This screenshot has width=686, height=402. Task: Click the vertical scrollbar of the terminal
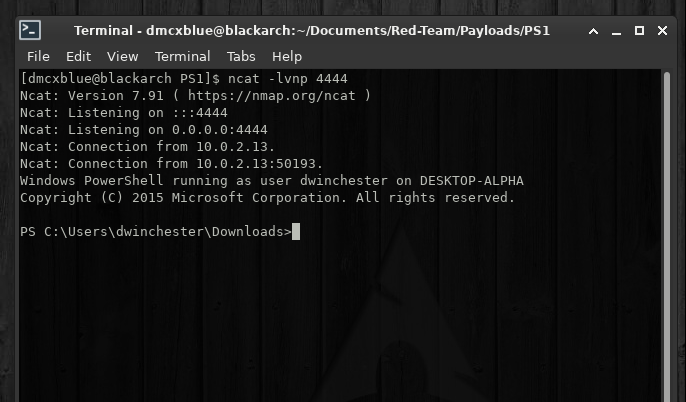(667, 236)
